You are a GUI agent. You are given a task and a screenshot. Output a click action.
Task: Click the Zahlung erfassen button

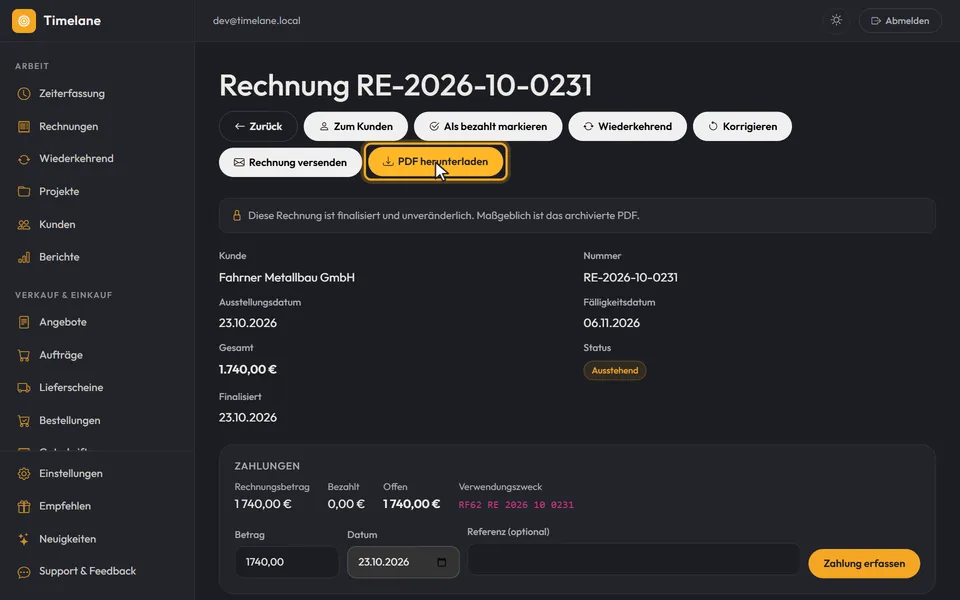tap(864, 563)
